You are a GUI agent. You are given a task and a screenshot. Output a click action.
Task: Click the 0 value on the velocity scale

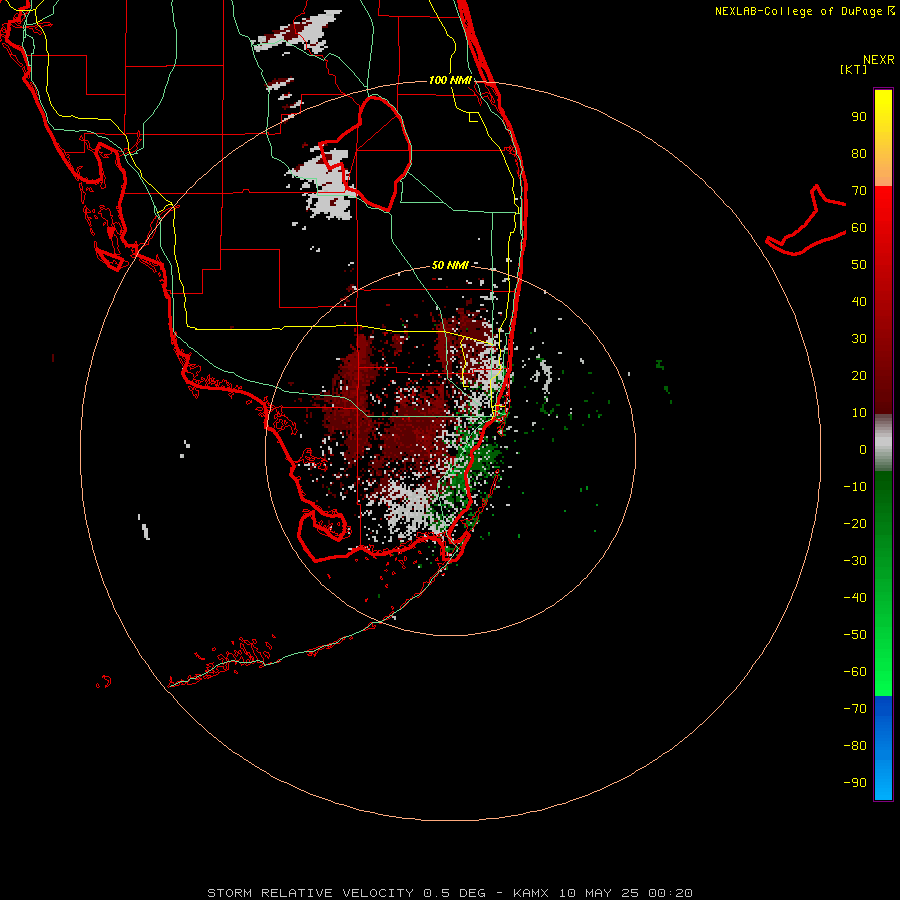[x=863, y=450]
